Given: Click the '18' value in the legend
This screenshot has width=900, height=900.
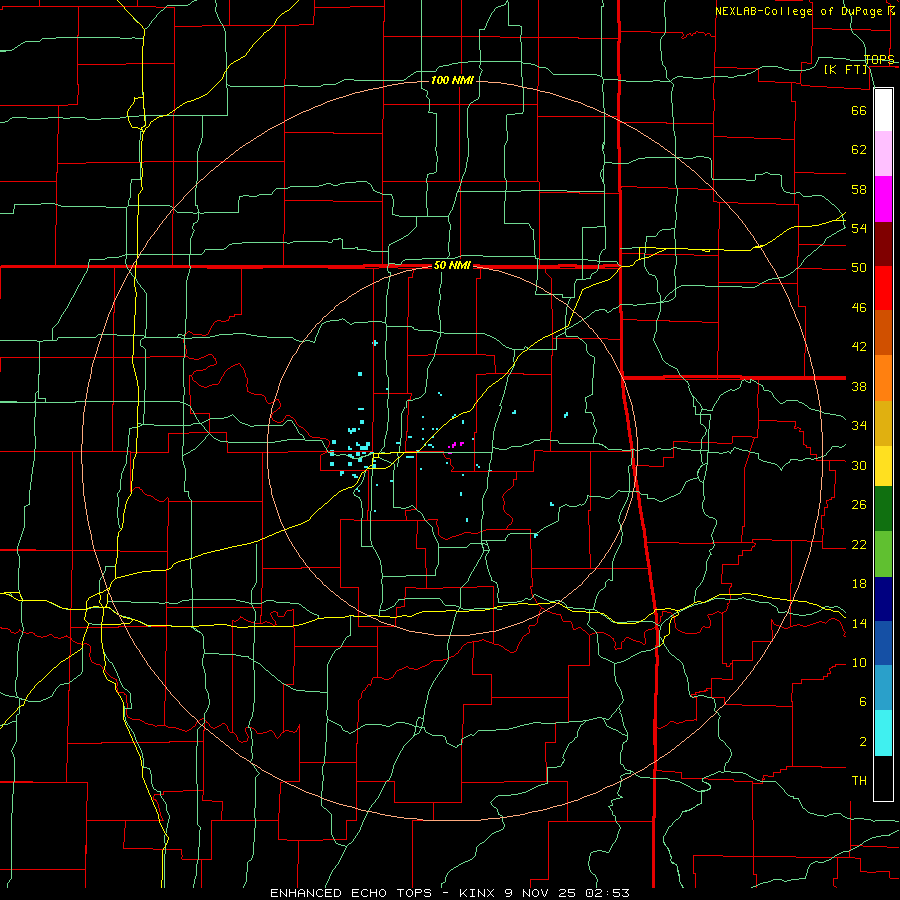Looking at the screenshot, I should point(859,584).
